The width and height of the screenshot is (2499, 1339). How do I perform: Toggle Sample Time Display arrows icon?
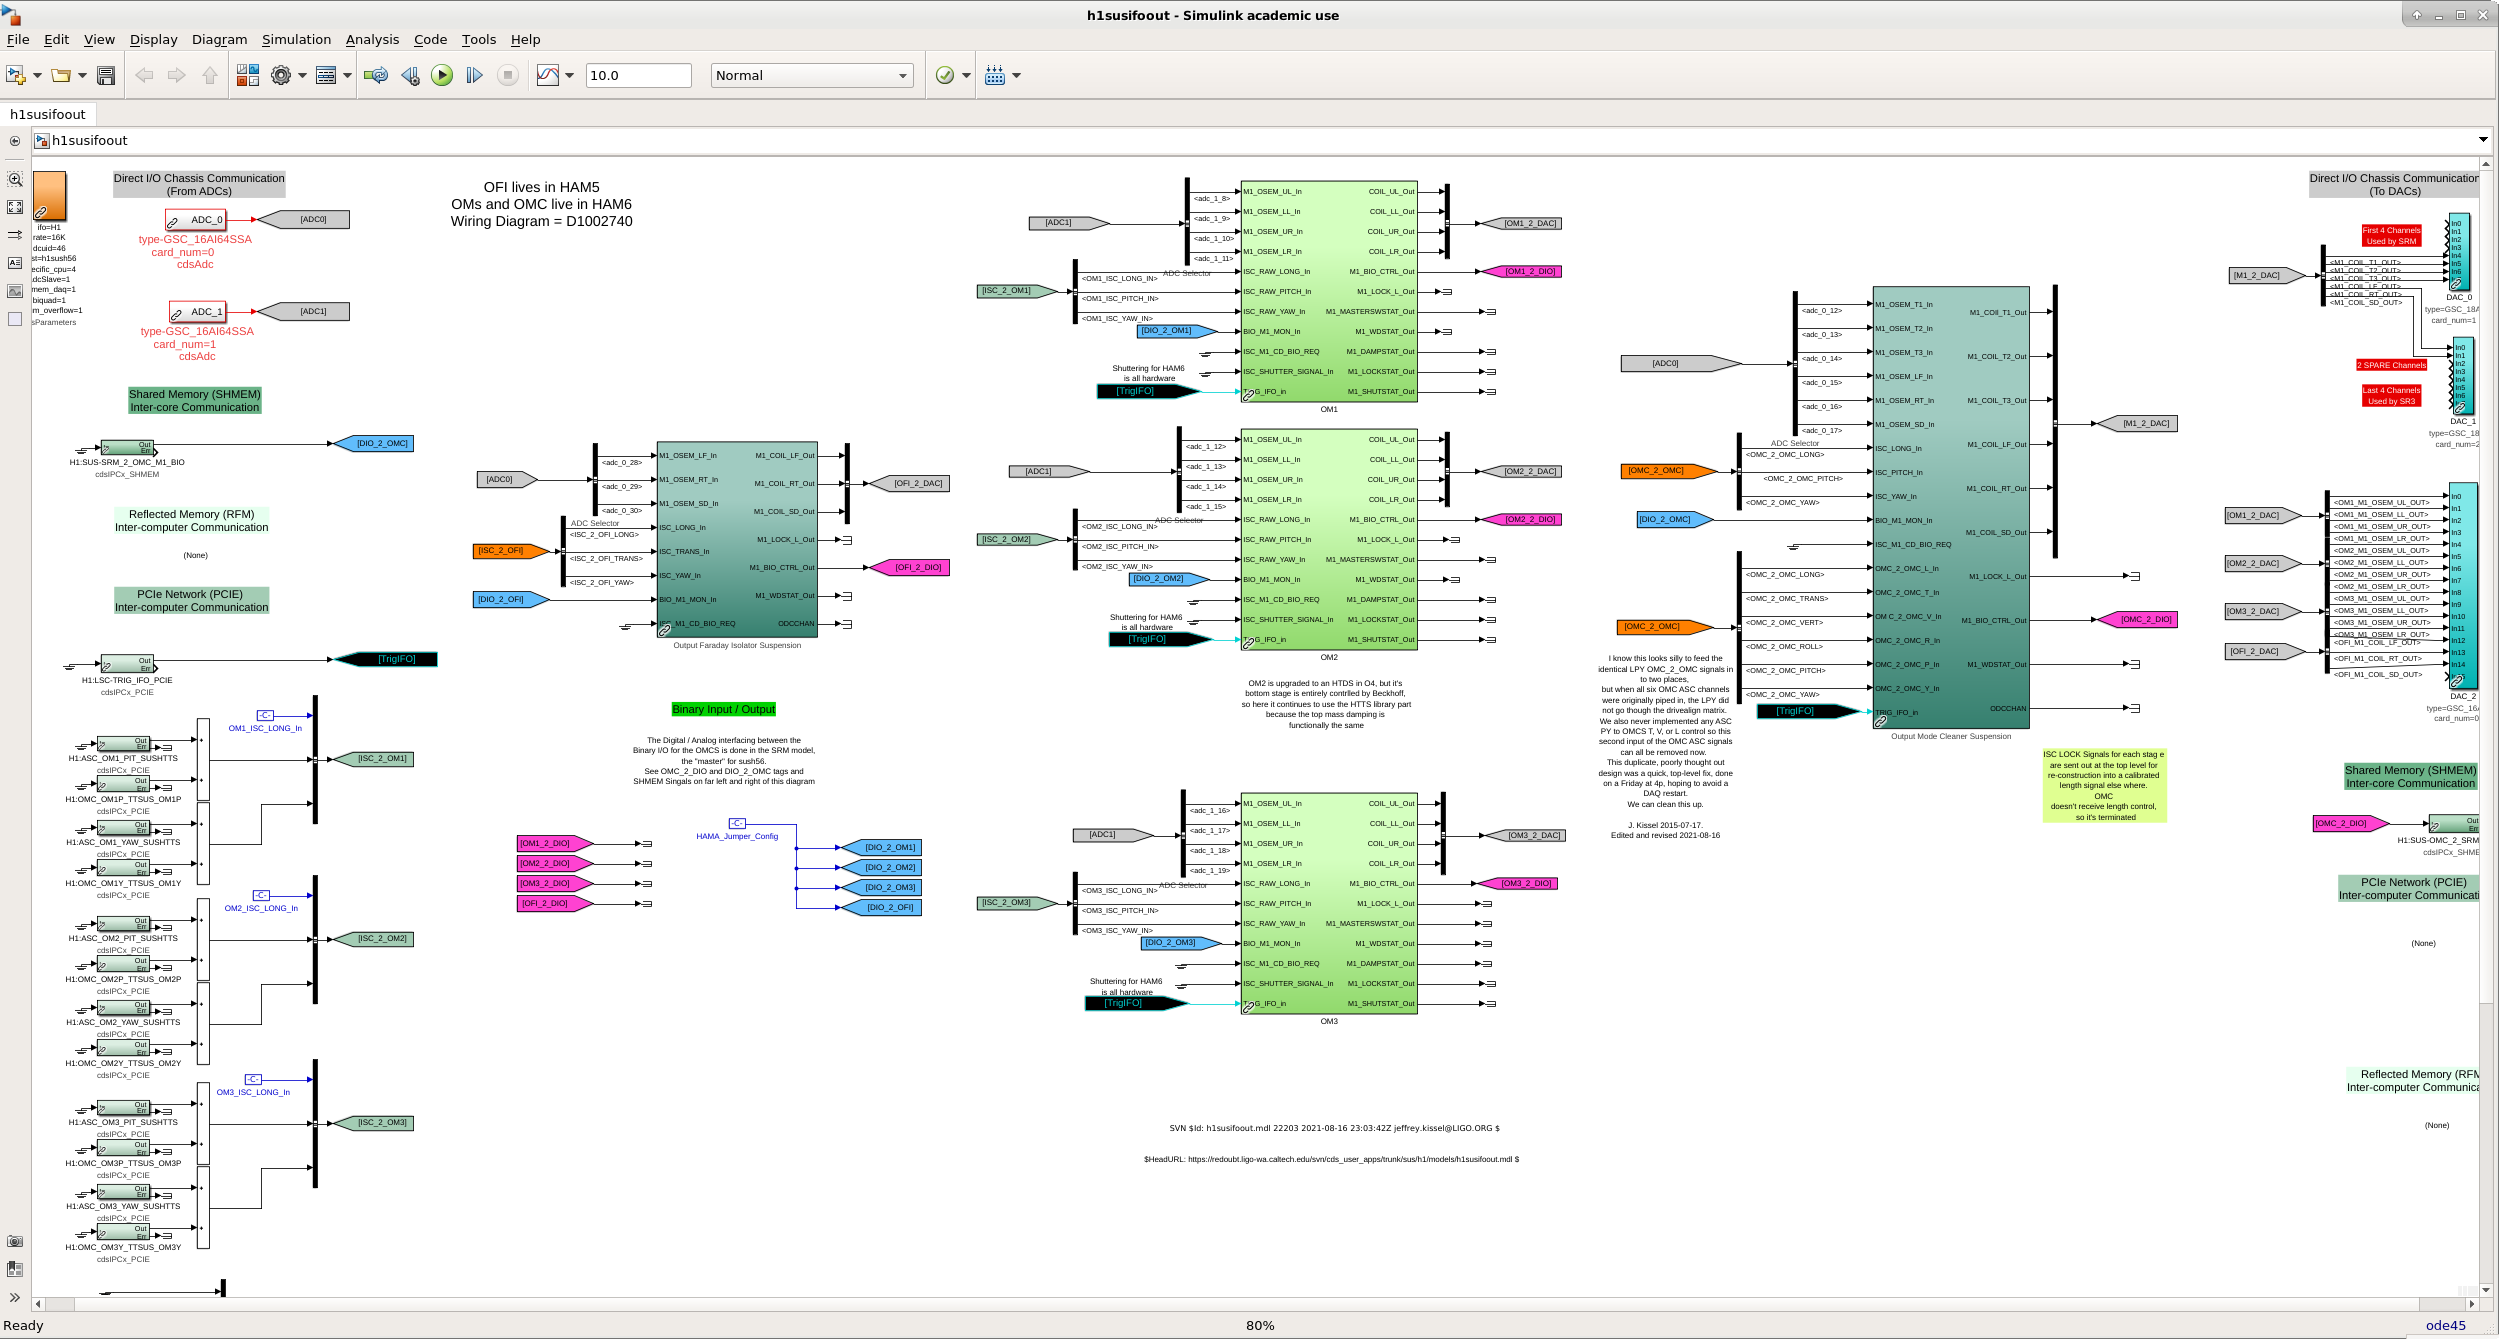pyautogui.click(x=15, y=235)
